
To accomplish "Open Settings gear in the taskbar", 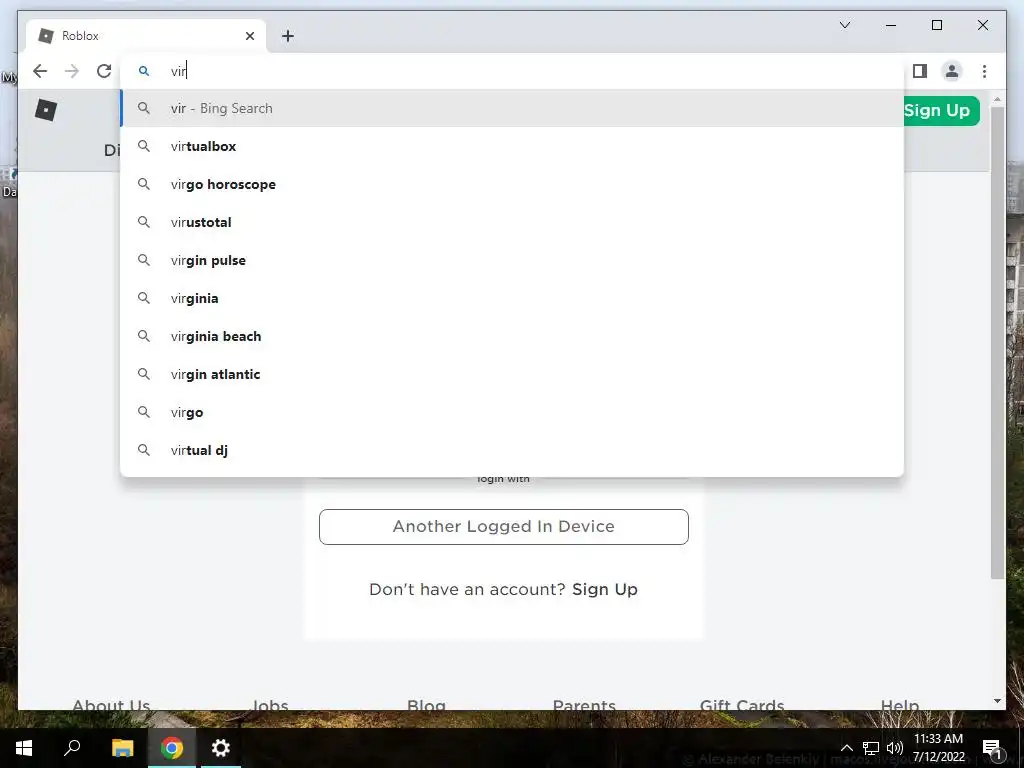I will click(221, 748).
